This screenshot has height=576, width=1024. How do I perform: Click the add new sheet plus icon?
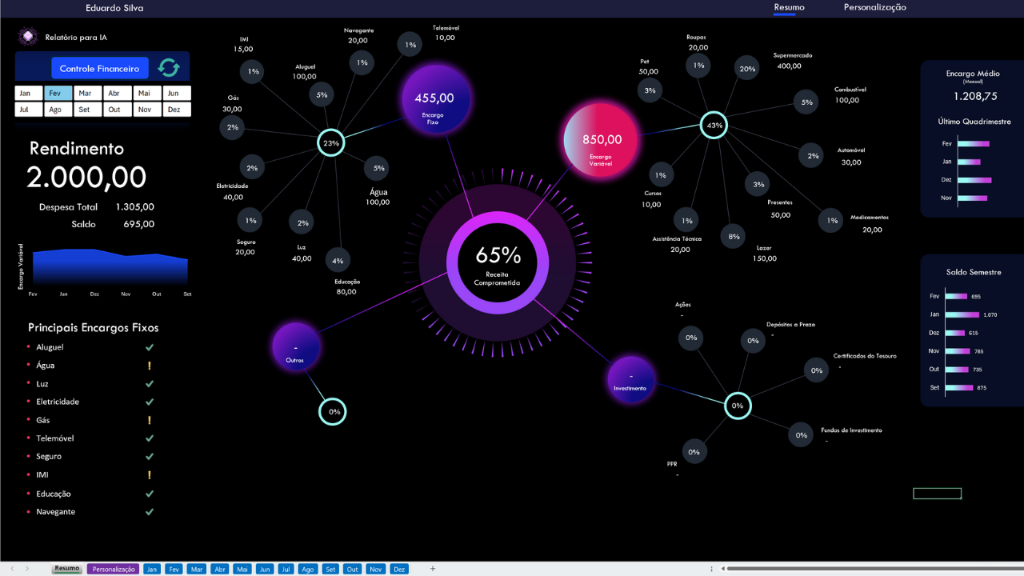click(x=432, y=568)
